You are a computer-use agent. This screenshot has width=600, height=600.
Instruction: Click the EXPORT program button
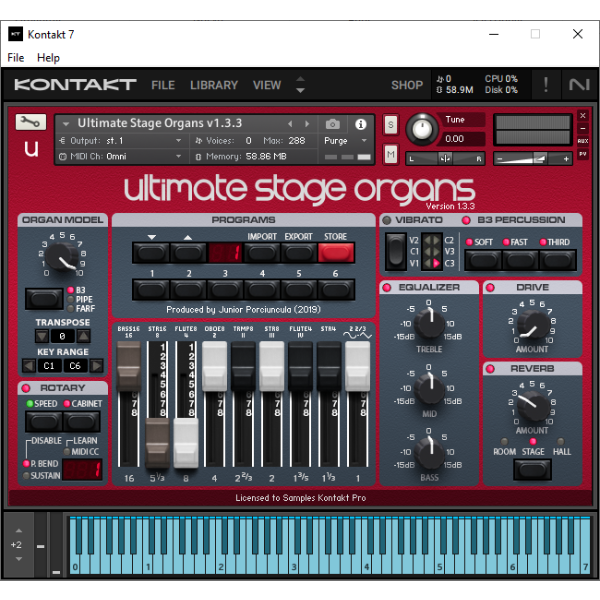click(x=298, y=253)
